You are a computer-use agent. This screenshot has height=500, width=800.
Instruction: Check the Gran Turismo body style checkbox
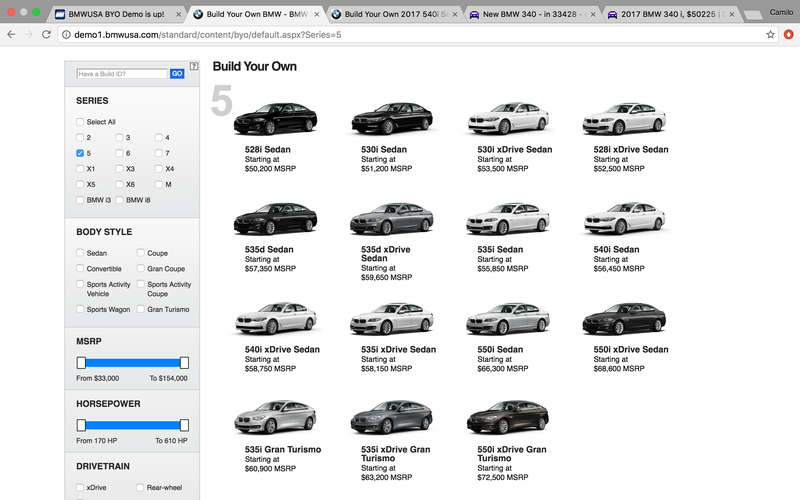(140, 309)
